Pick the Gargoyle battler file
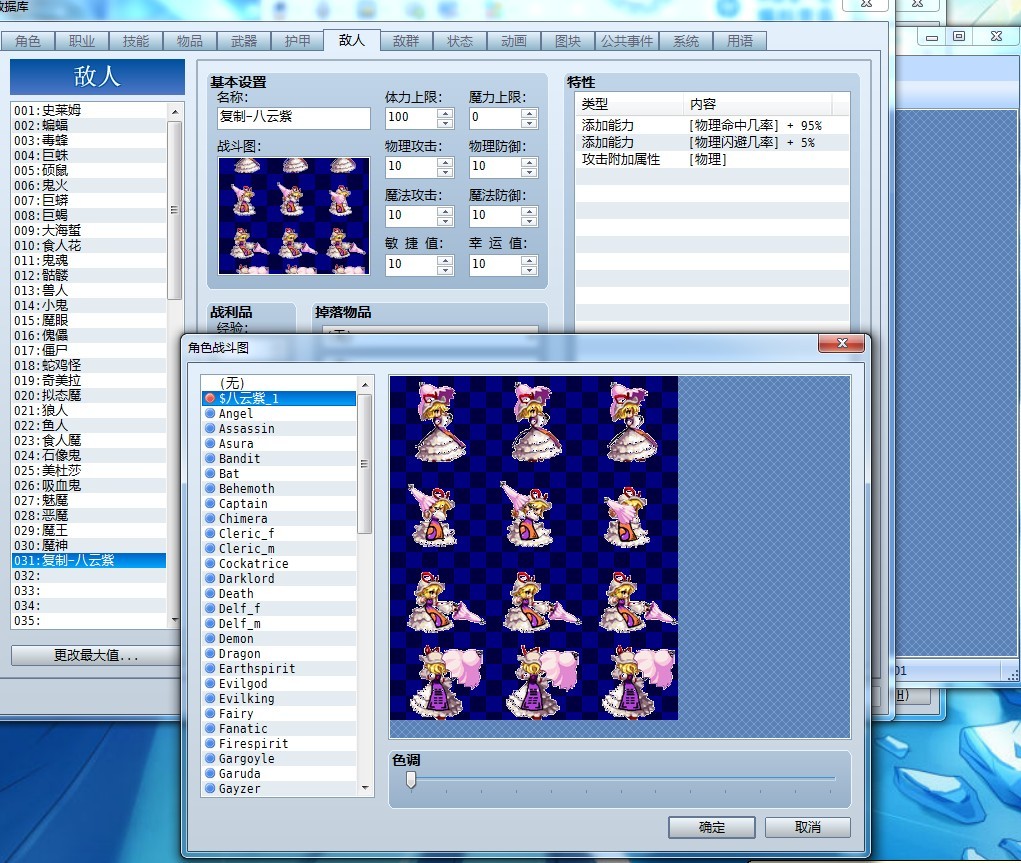Viewport: 1021px width, 863px height. (279, 758)
